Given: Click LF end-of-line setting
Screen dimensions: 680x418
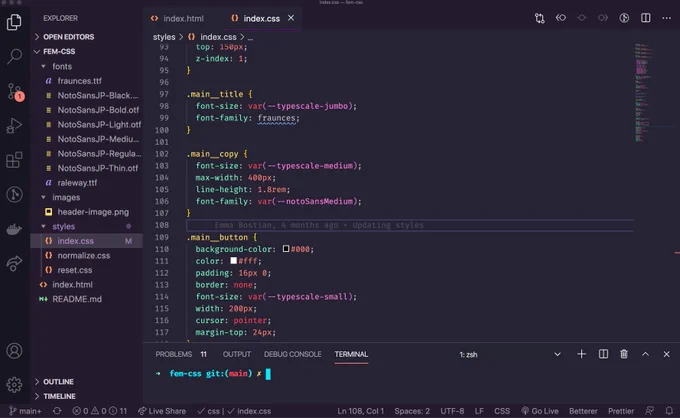Looking at the screenshot, I should [479, 411].
